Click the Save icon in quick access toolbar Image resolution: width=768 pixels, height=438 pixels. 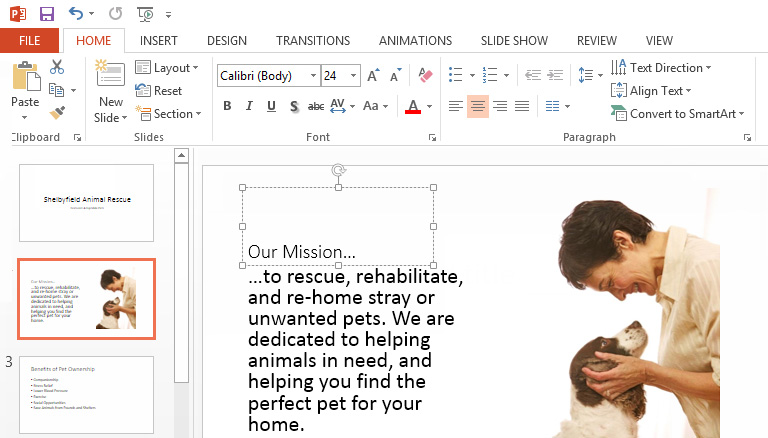(x=47, y=13)
